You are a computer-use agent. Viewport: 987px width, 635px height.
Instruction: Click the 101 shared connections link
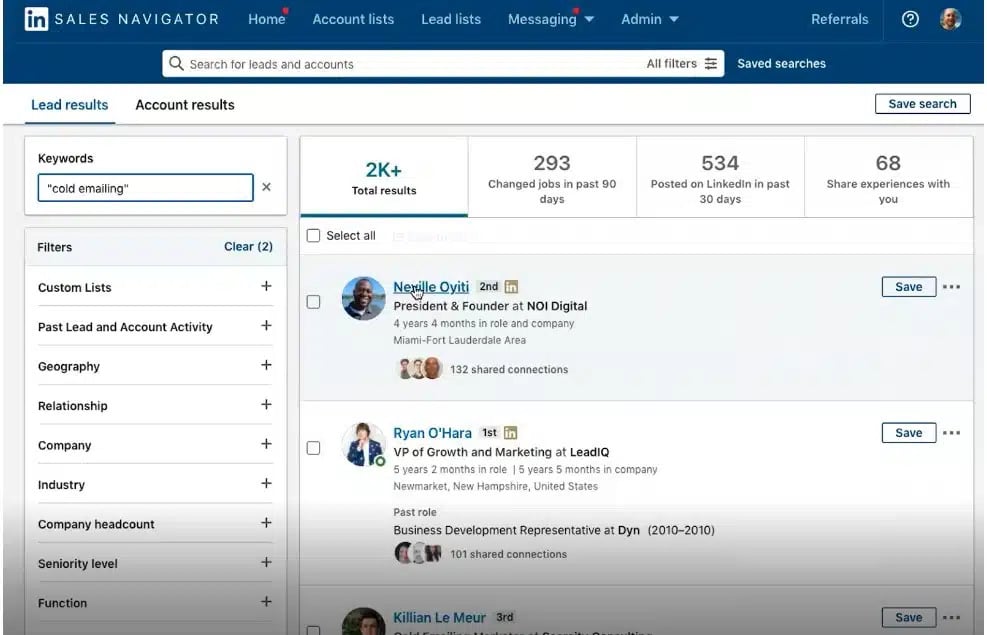(x=508, y=554)
